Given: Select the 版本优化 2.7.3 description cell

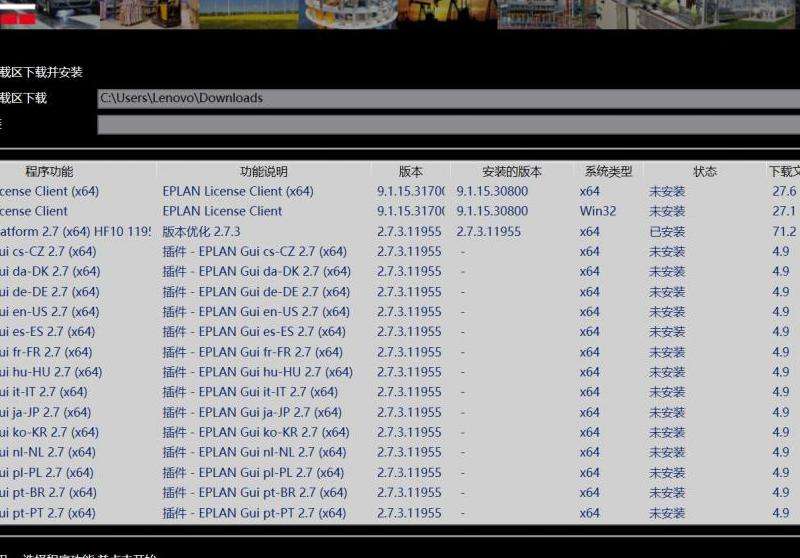Looking at the screenshot, I should pos(201,232).
